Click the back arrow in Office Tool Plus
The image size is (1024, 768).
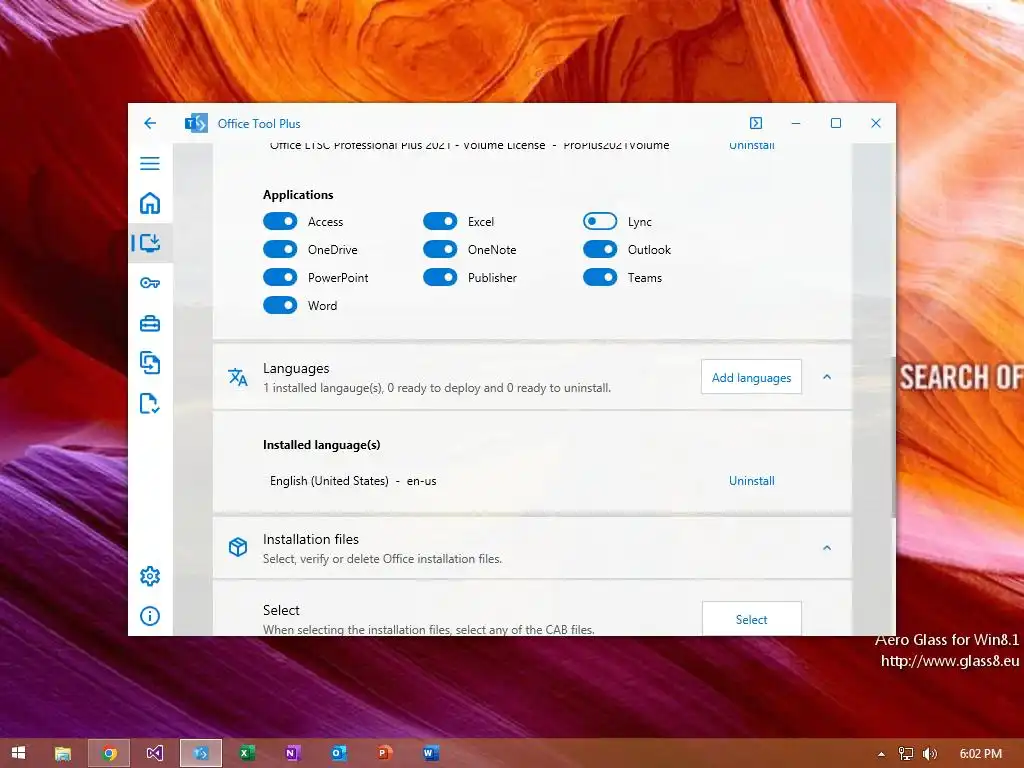click(x=150, y=123)
